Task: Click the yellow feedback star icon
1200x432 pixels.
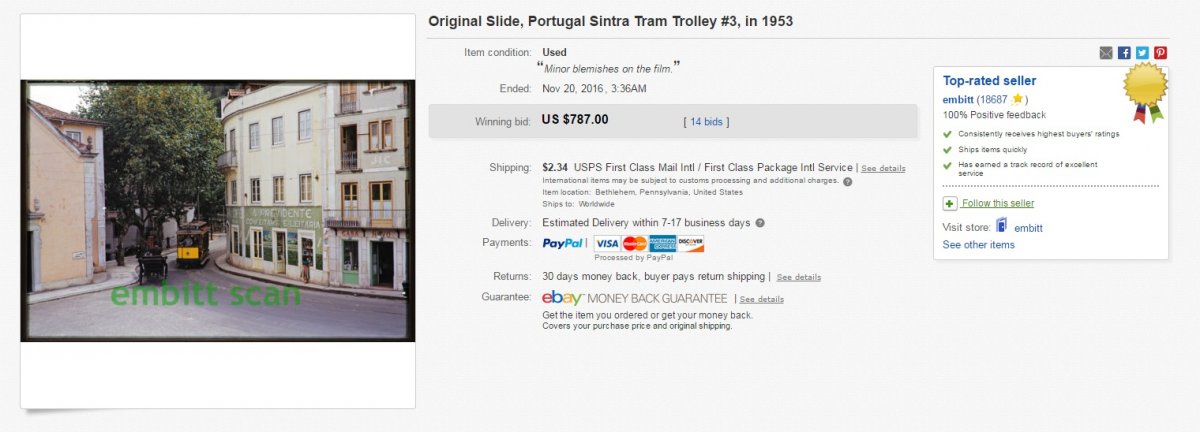Action: point(1017,99)
